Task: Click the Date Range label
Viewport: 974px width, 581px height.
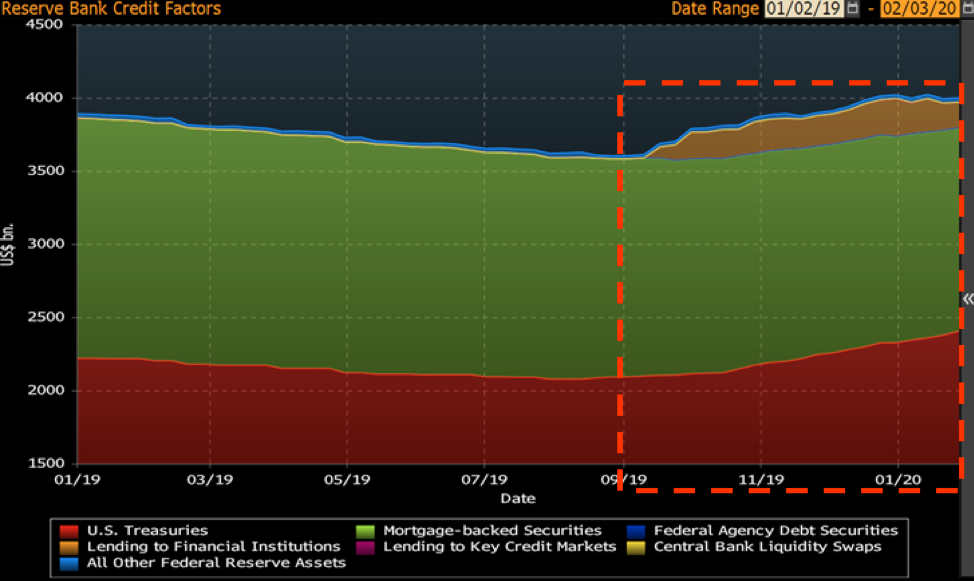Action: coord(717,9)
